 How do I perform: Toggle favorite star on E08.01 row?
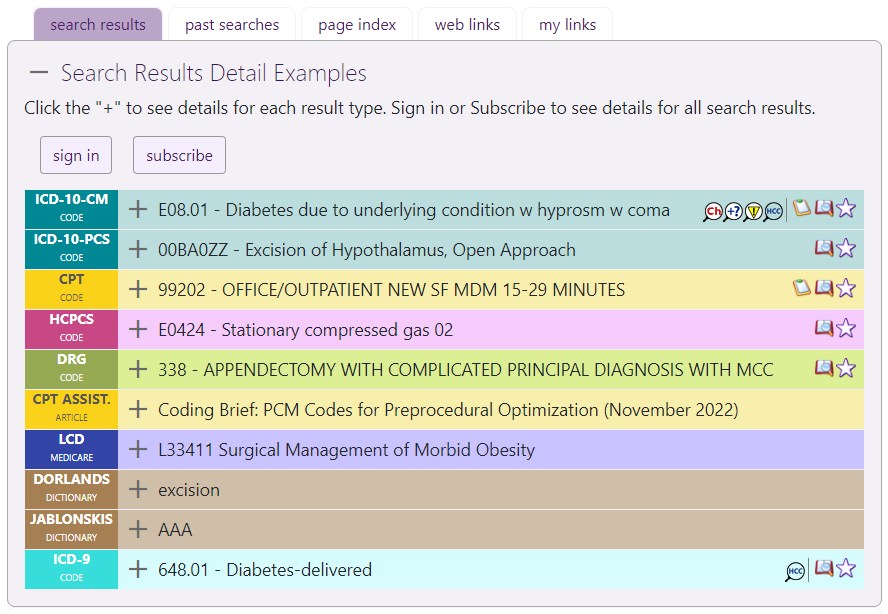pyautogui.click(x=846, y=208)
